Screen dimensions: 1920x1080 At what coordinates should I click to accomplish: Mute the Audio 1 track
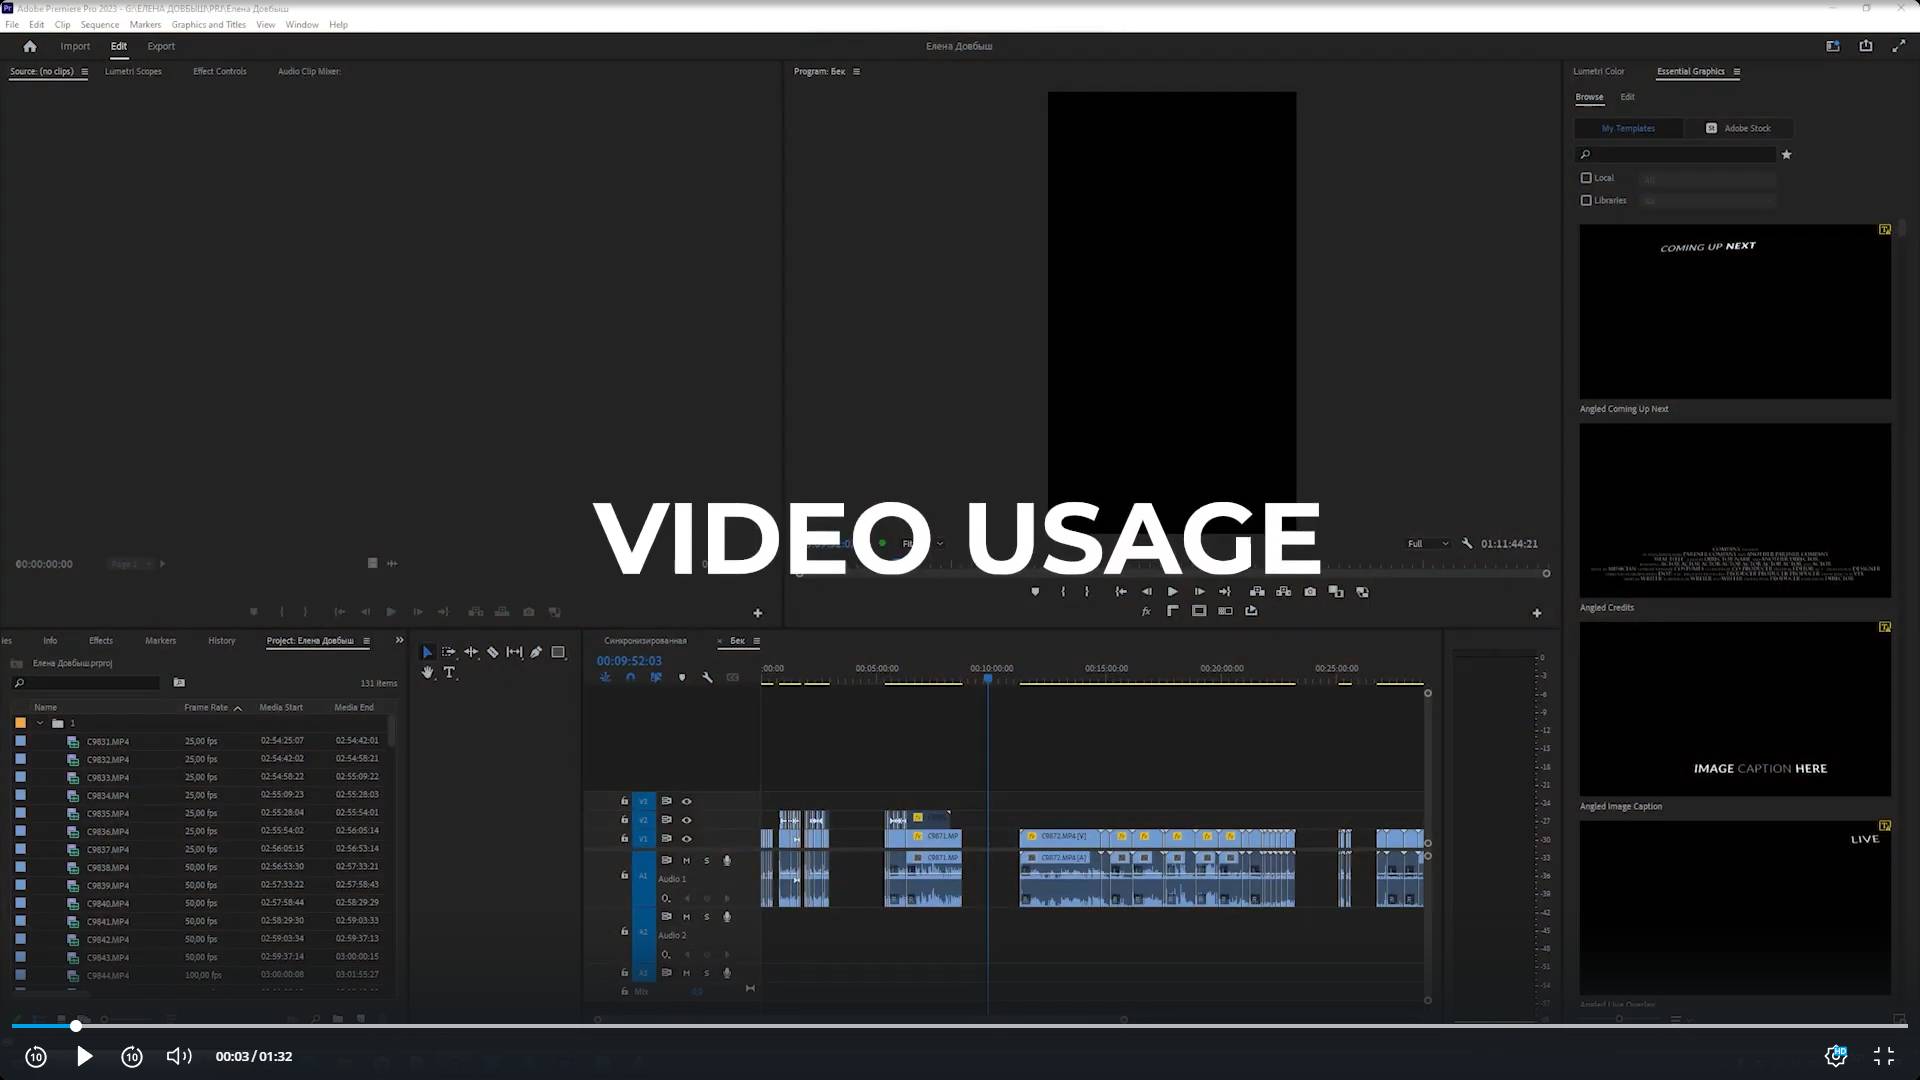pyautogui.click(x=686, y=860)
